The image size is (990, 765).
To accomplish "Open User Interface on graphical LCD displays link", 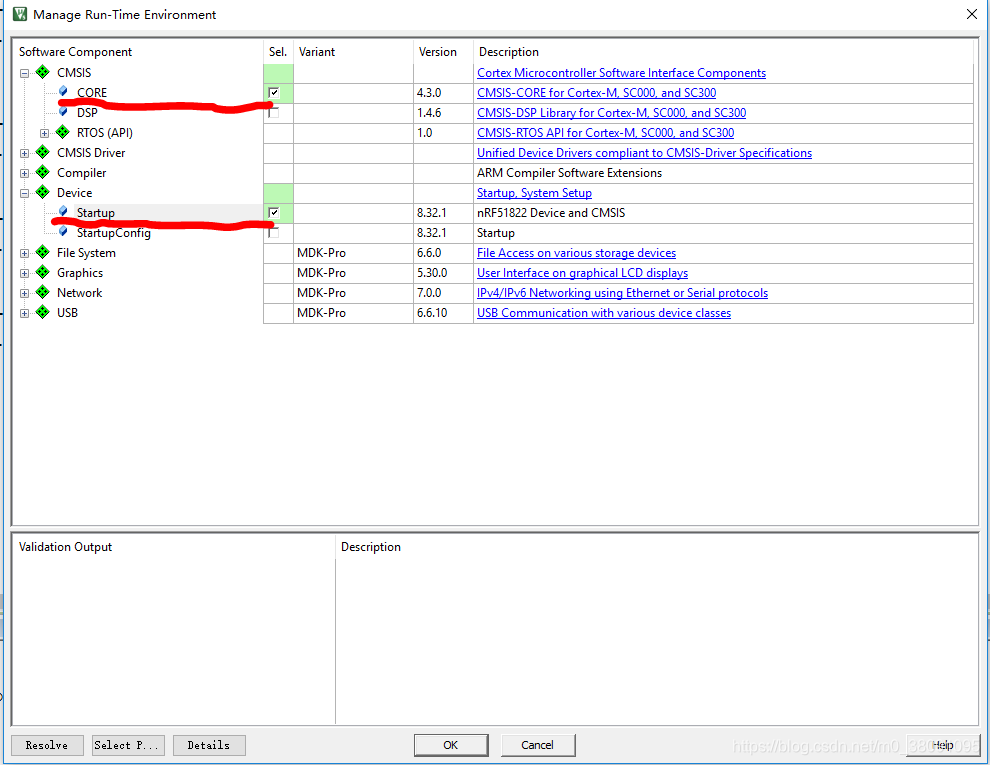I will click(582, 273).
